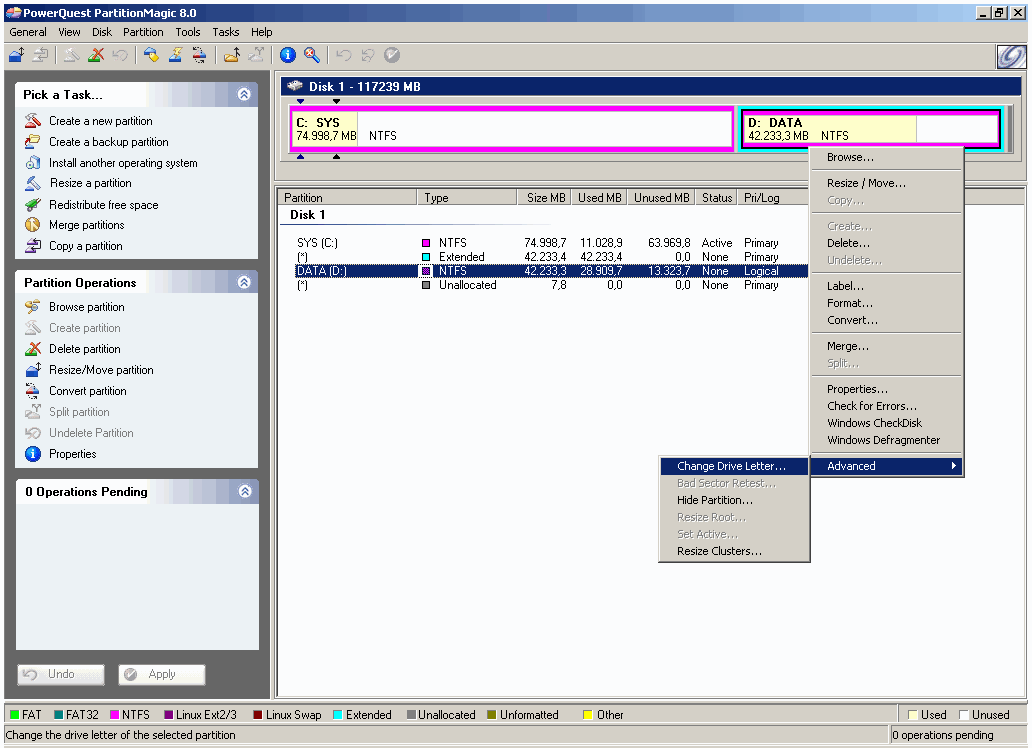Viewport: 1032px width, 748px height.
Task: Click the Resize a partition task link
Action: 91,183
